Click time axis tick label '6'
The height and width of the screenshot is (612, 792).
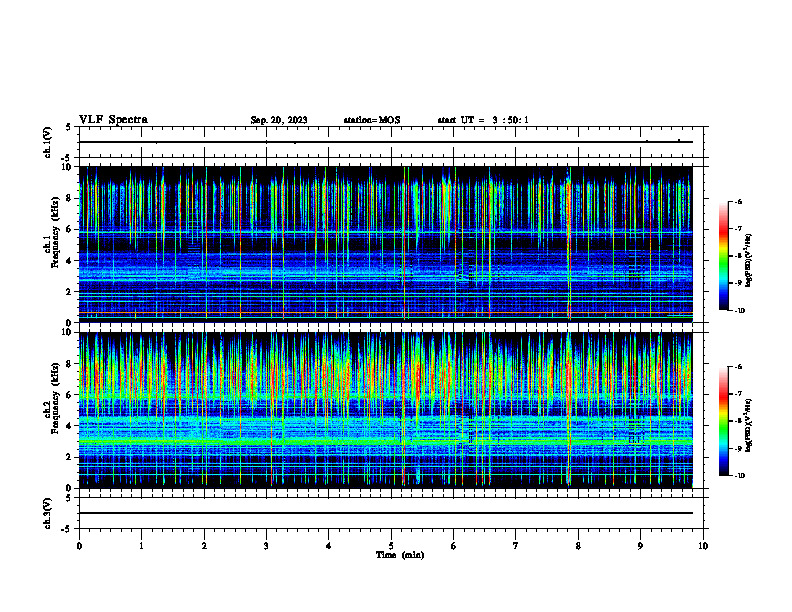click(454, 546)
